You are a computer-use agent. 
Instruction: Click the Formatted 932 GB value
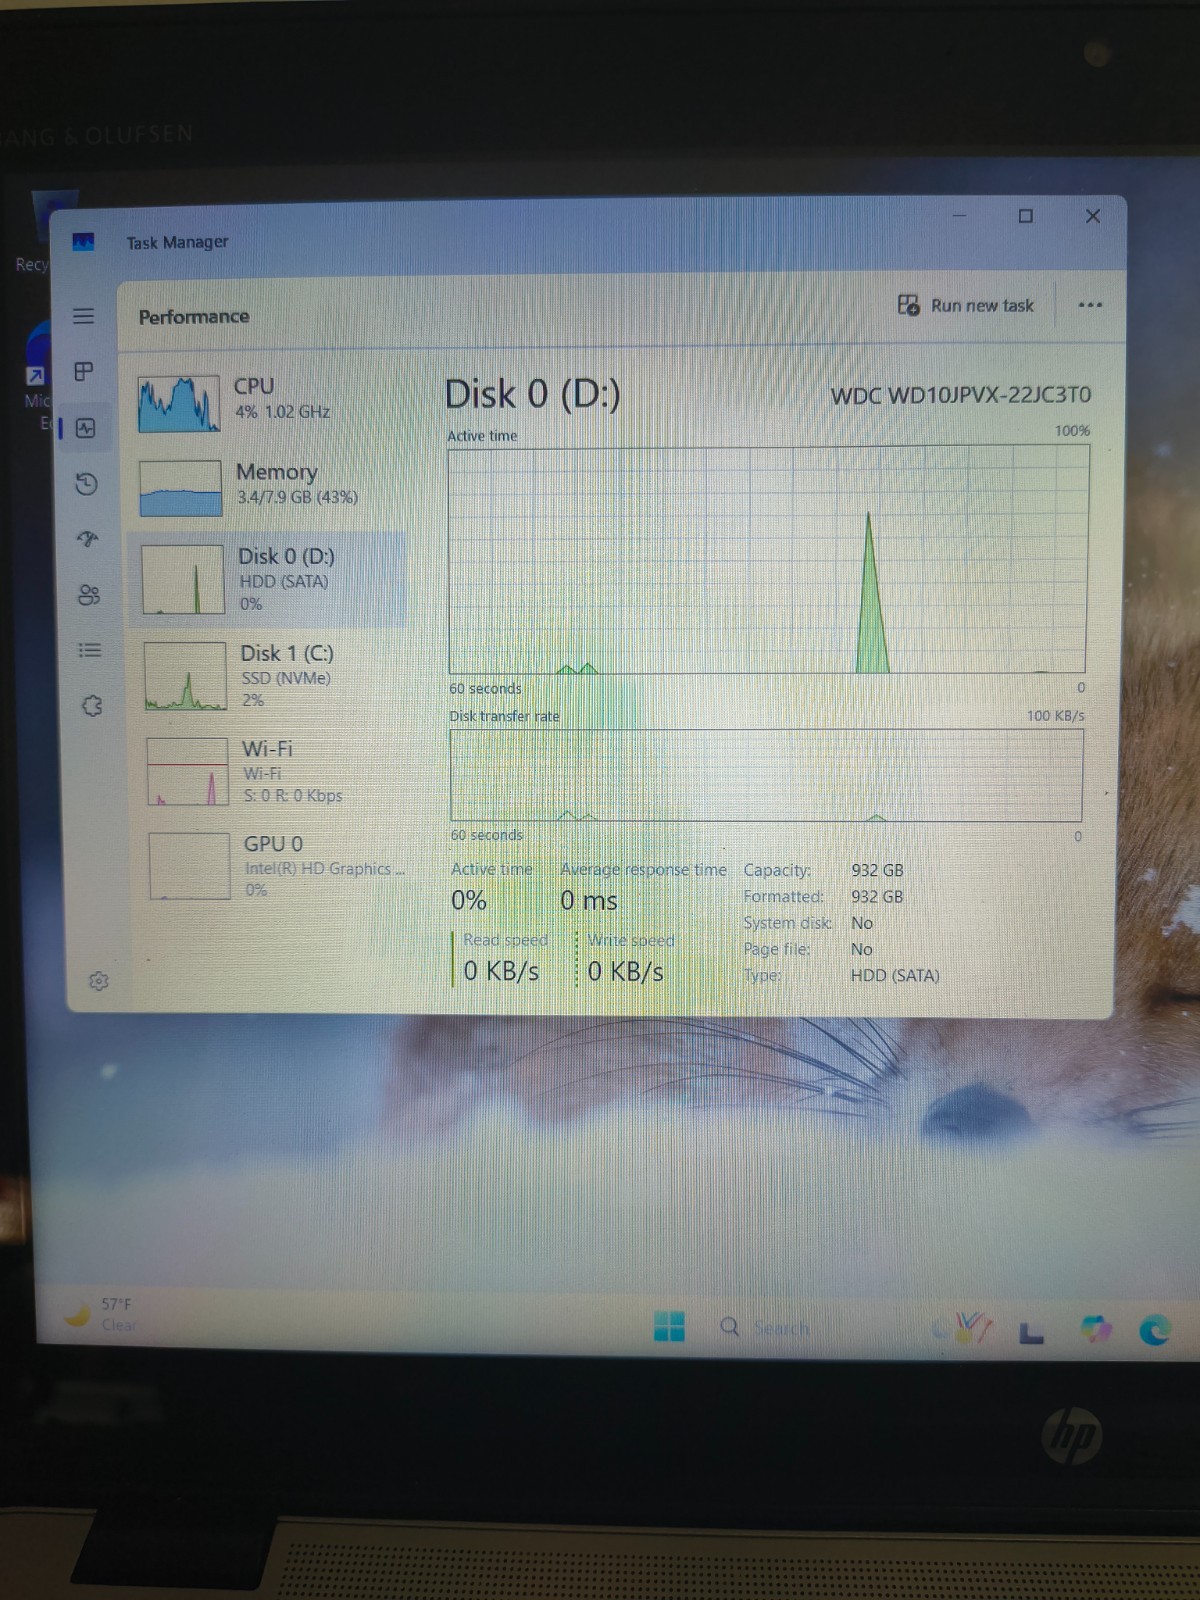(877, 897)
